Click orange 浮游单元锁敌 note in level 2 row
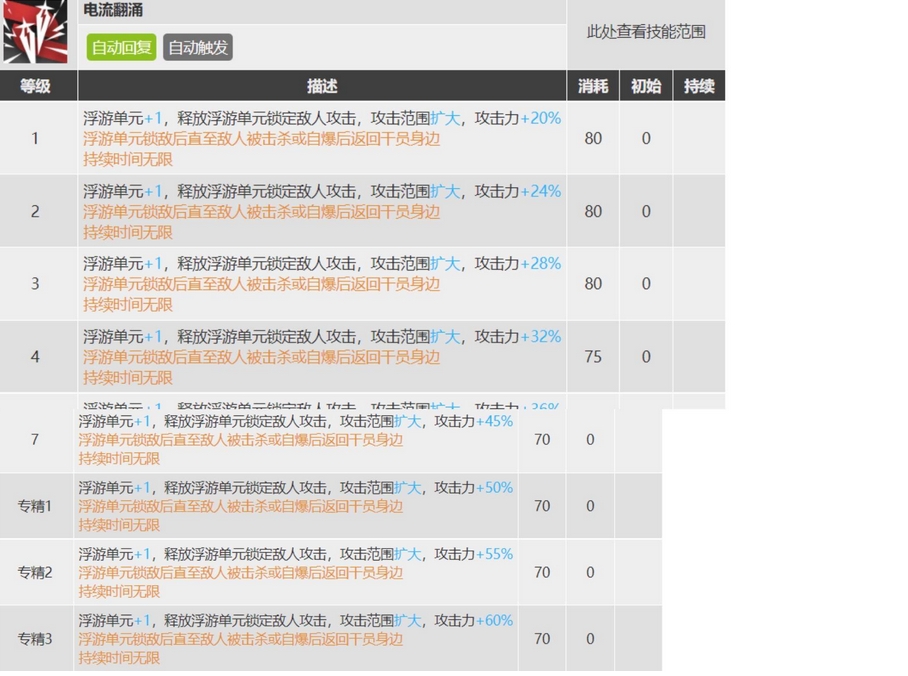The width and height of the screenshot is (908, 676). 262,212
